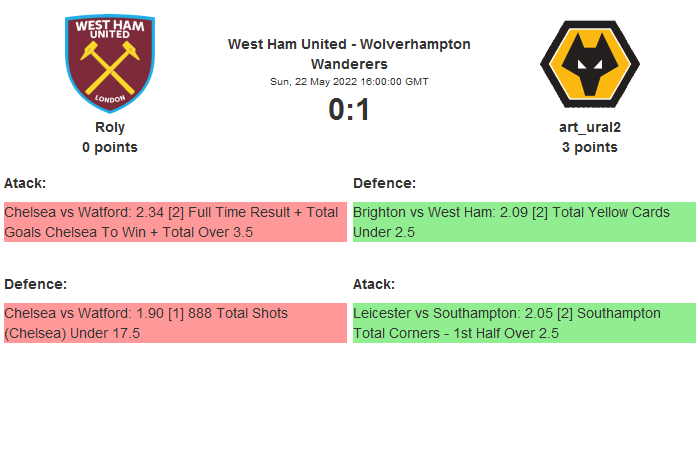The width and height of the screenshot is (700, 460).
Task: Click the Sun, 22 May 2022 match date
Action: pos(349,82)
